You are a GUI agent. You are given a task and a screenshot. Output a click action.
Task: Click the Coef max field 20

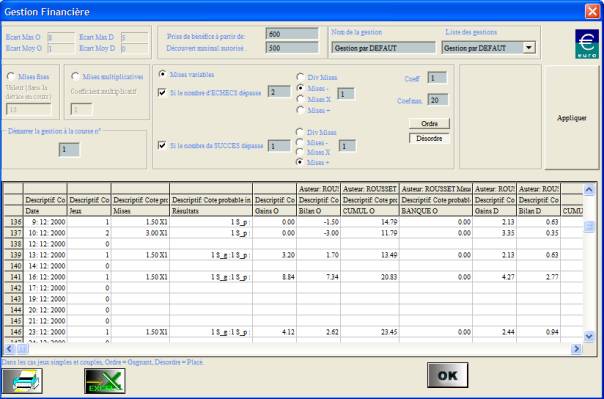point(438,100)
